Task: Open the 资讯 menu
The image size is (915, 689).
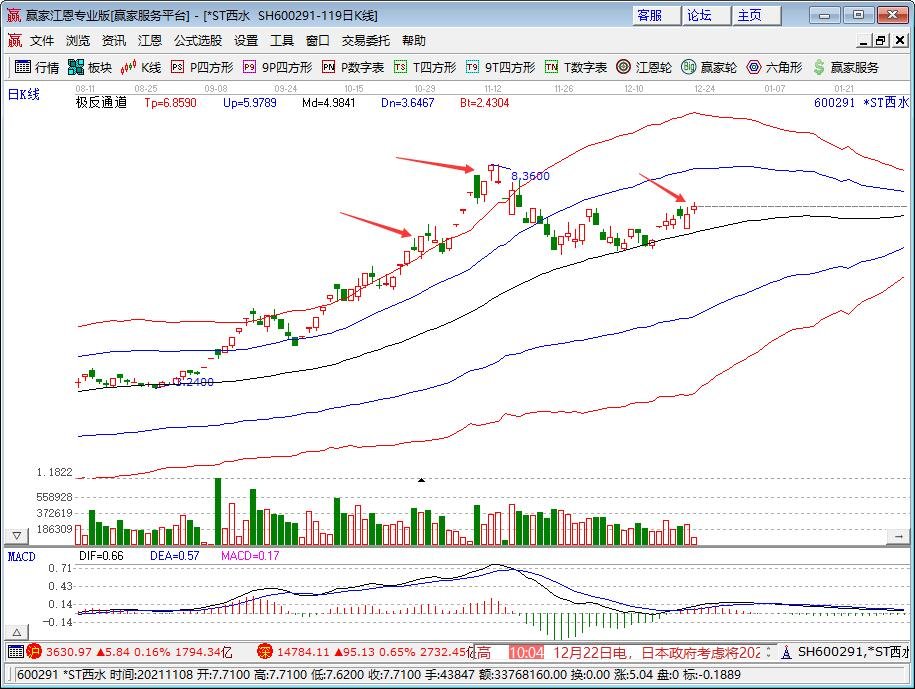Action: pos(113,40)
